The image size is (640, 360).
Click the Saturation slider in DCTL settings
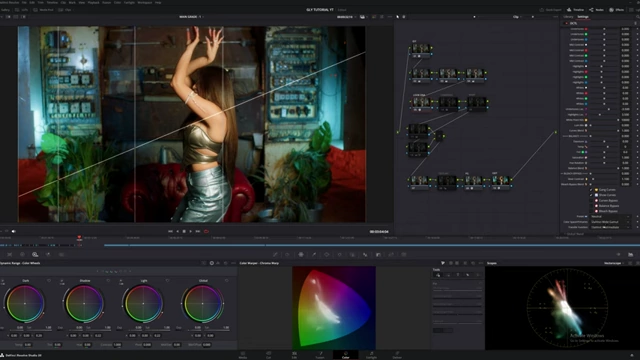604,158
